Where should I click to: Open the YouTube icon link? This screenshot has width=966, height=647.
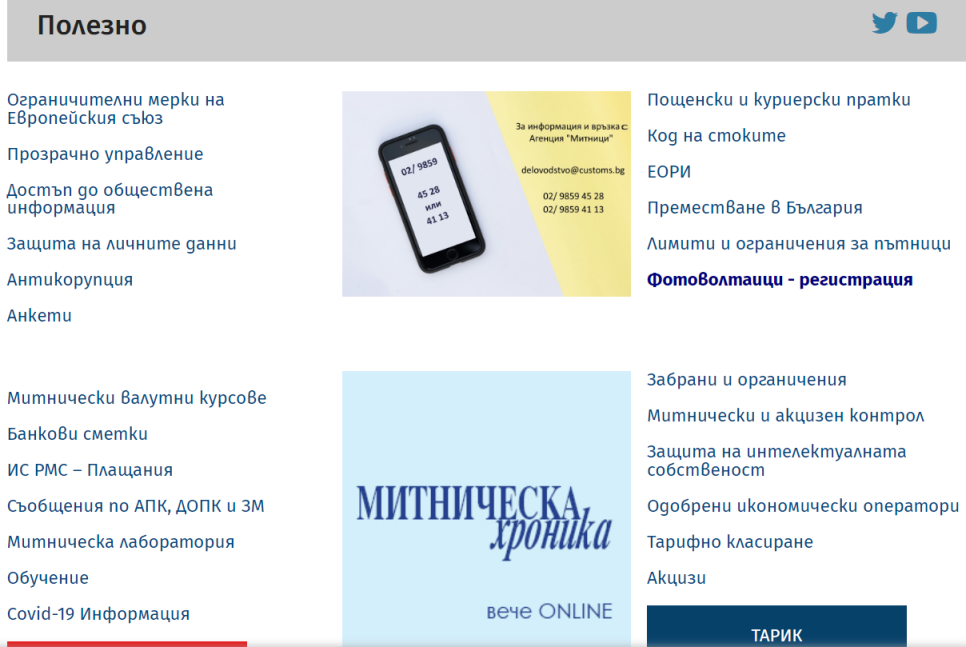(921, 23)
